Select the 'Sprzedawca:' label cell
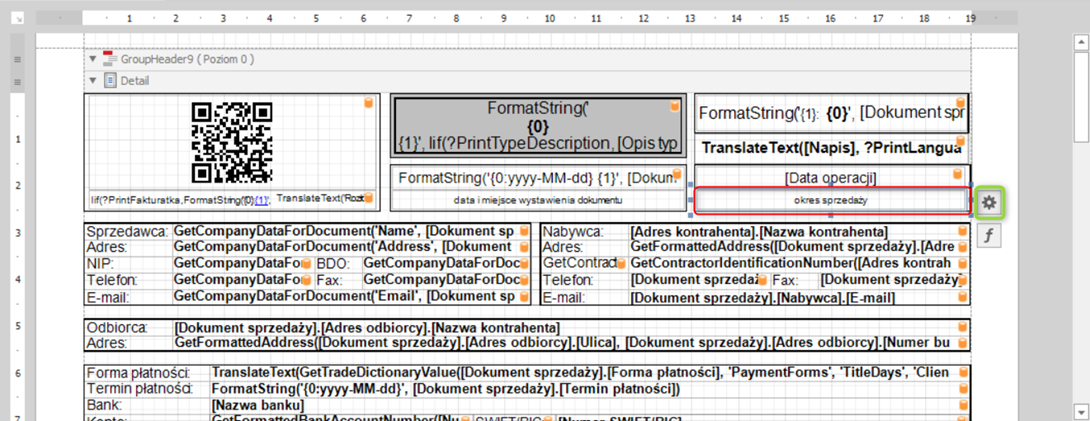 [128, 232]
